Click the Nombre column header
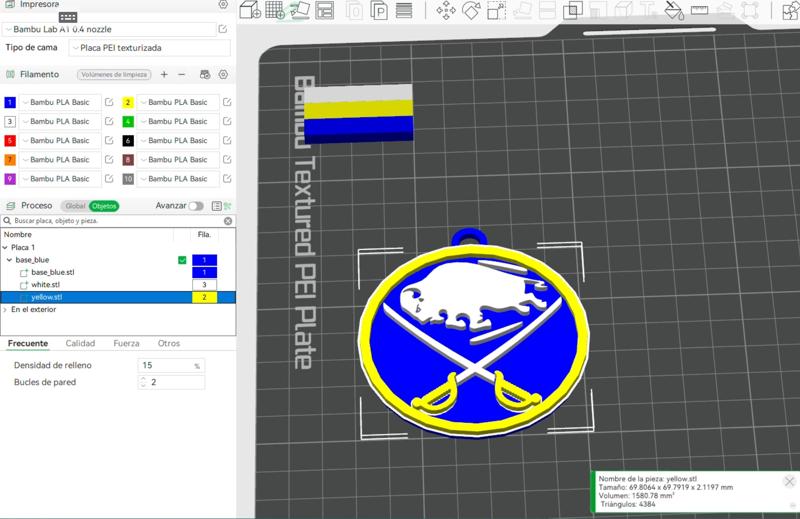The height and width of the screenshot is (519, 800). (18, 235)
